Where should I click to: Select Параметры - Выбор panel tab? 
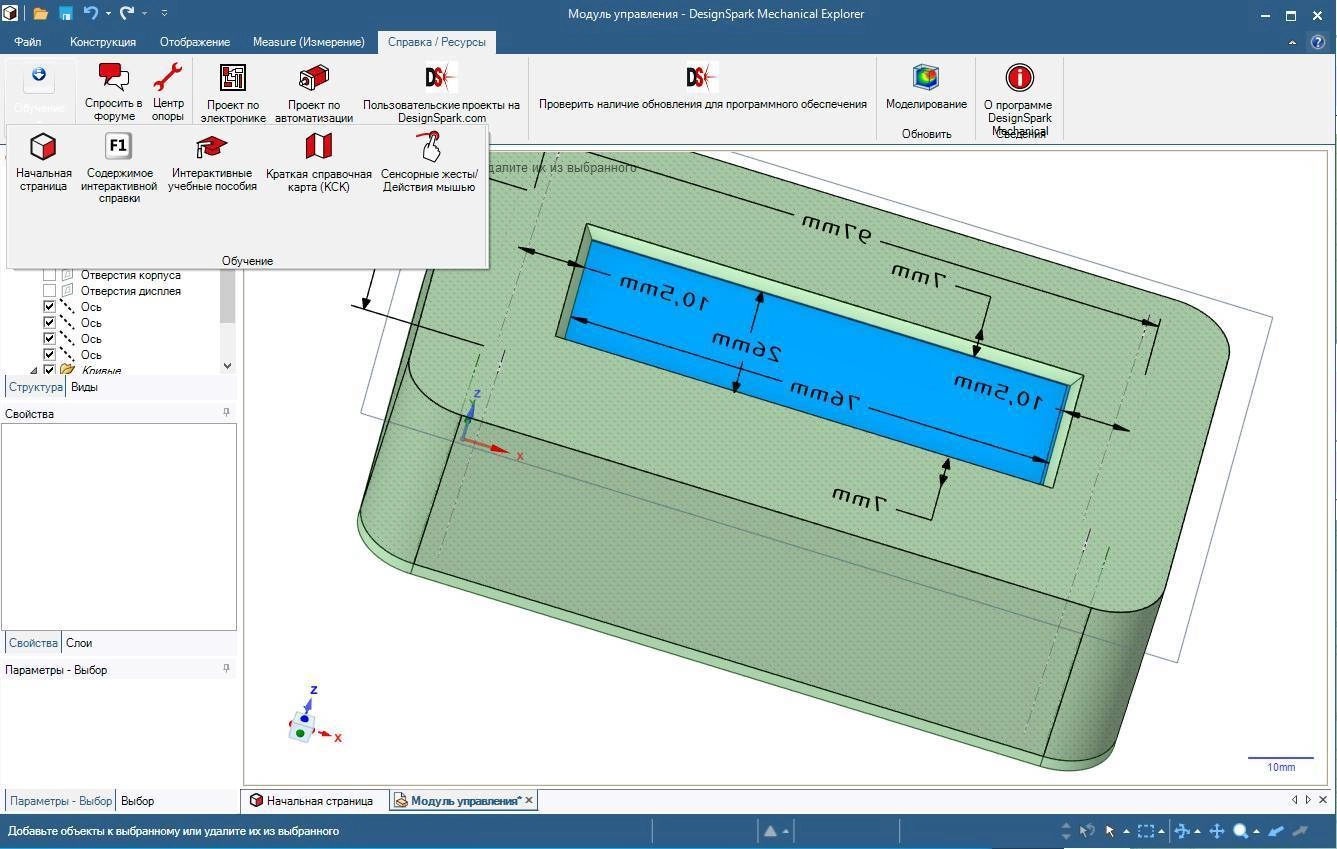(x=61, y=801)
